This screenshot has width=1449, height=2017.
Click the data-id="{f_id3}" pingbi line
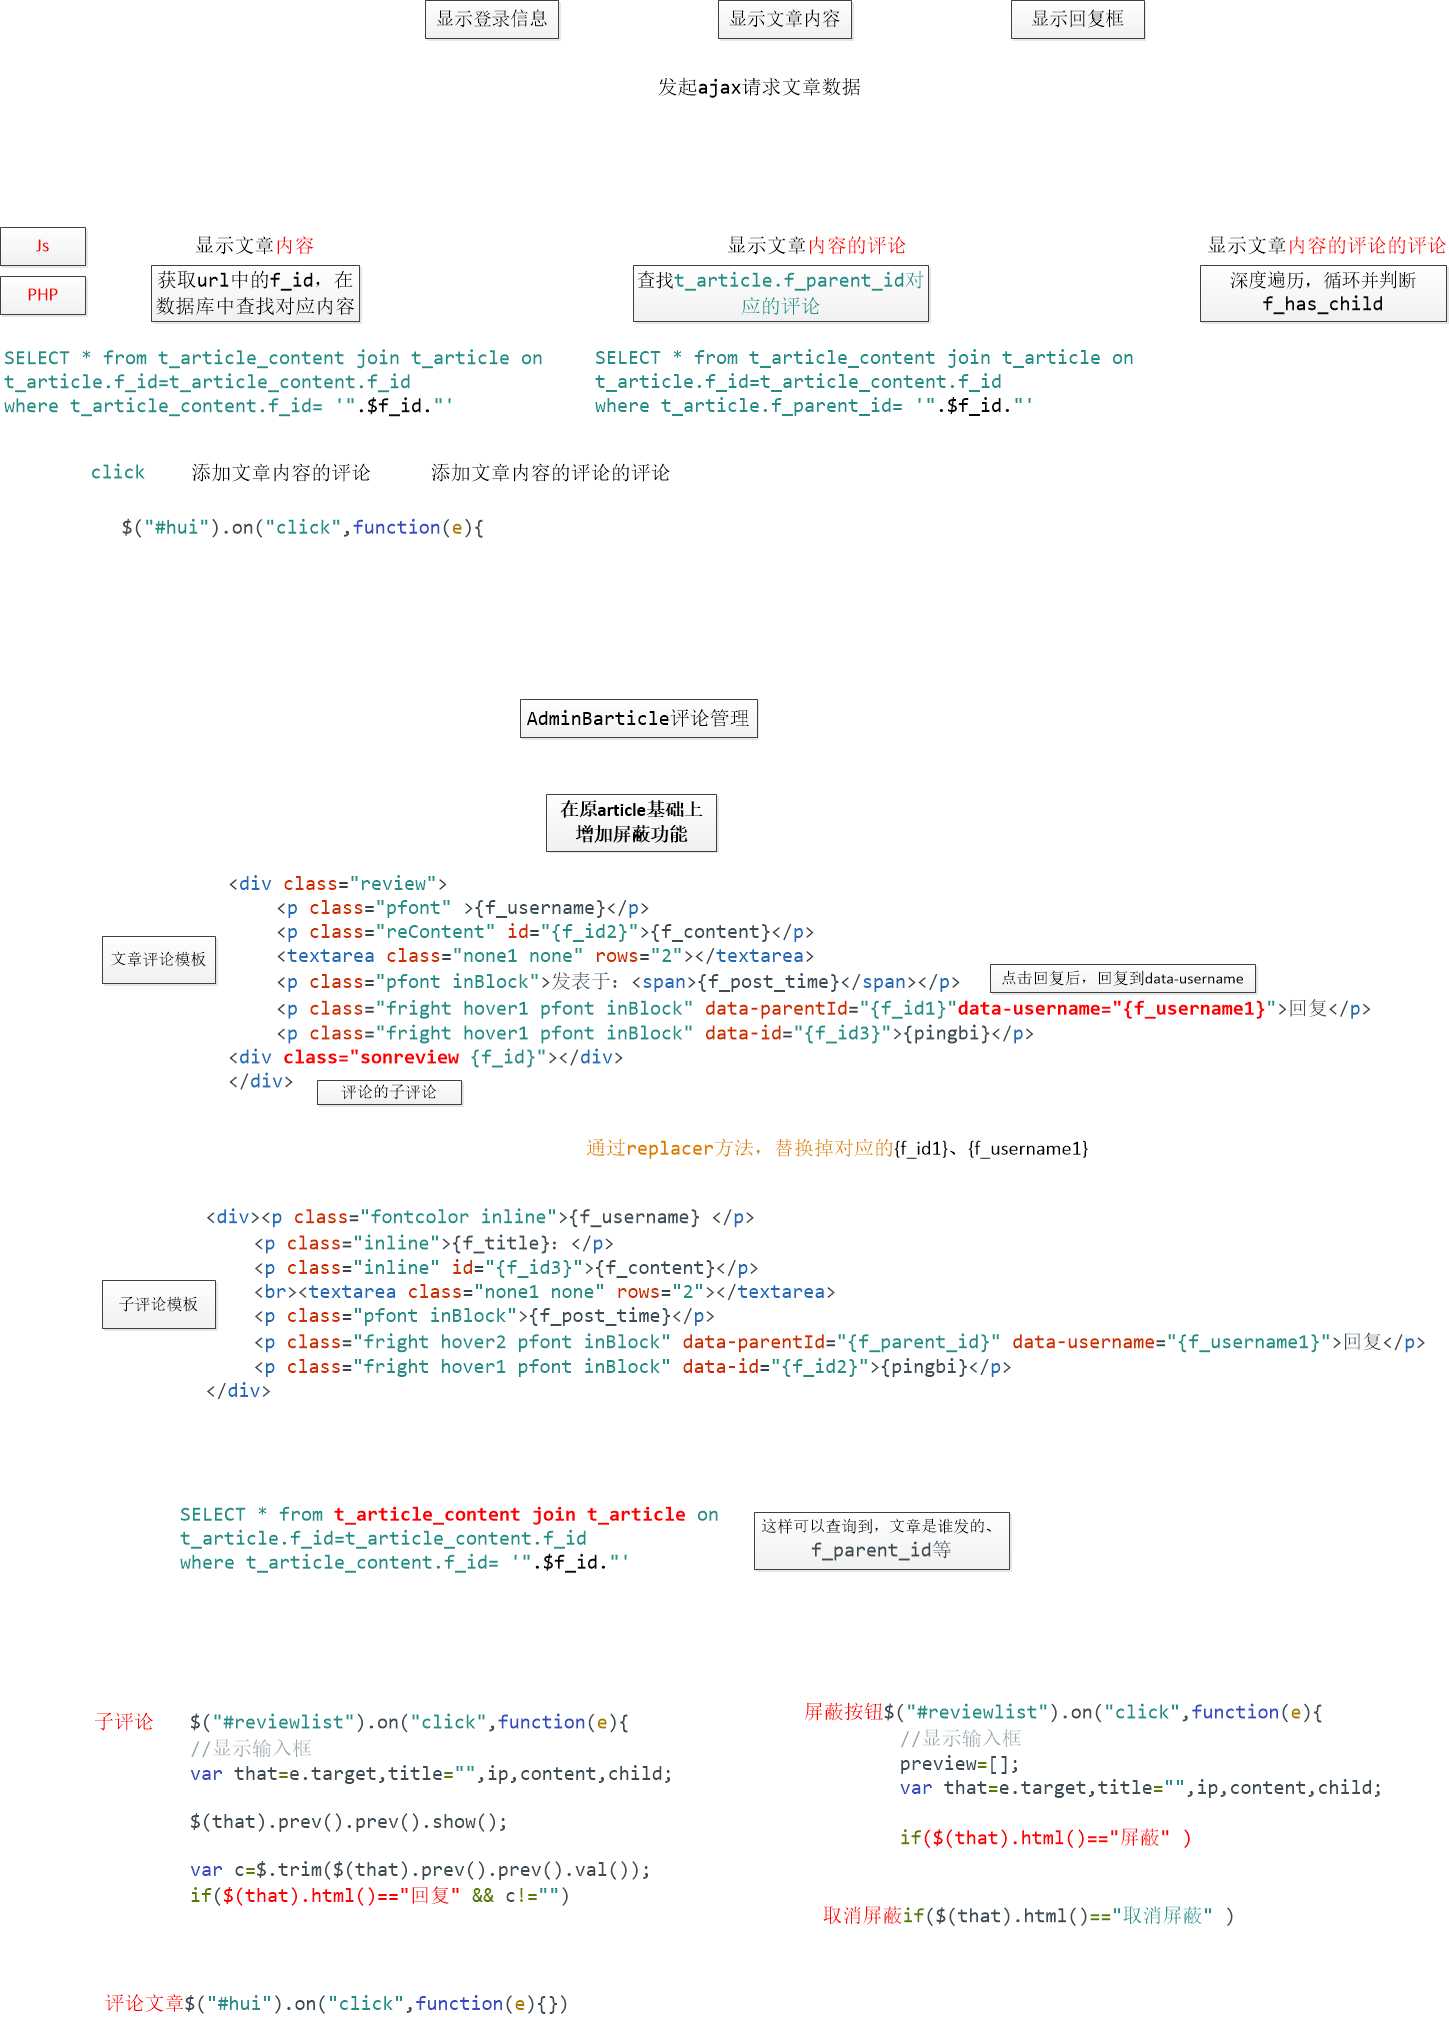pos(655,1033)
